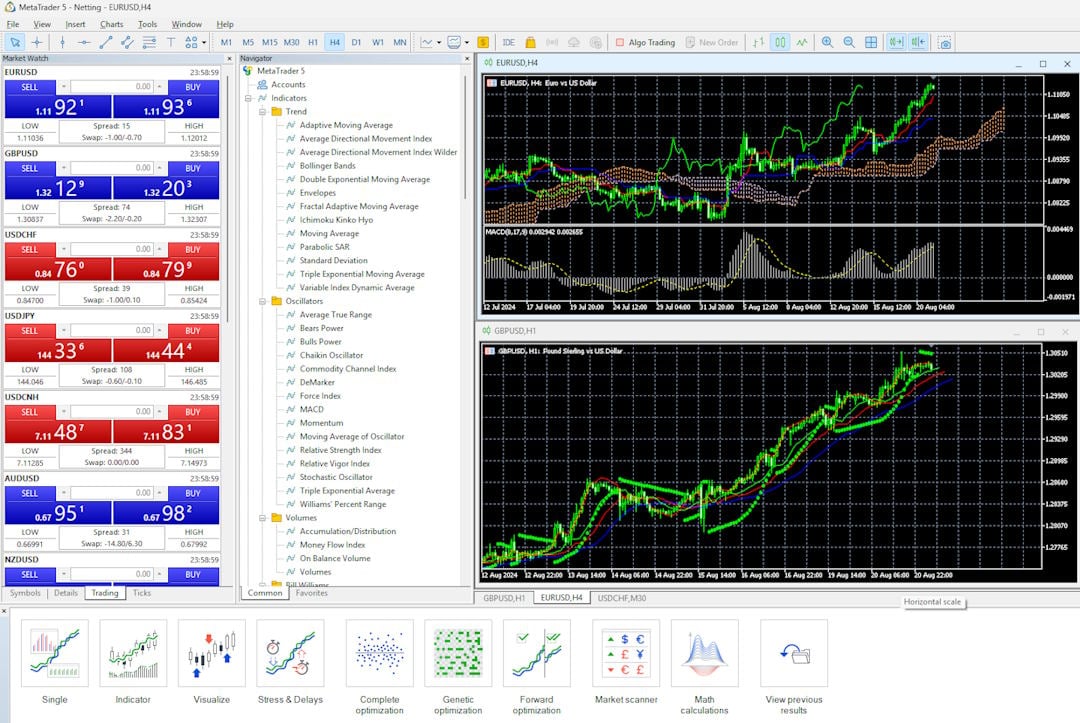Screen dimensions: 1080x723
Task: Switch chart to candlestick type
Action: 780,42
